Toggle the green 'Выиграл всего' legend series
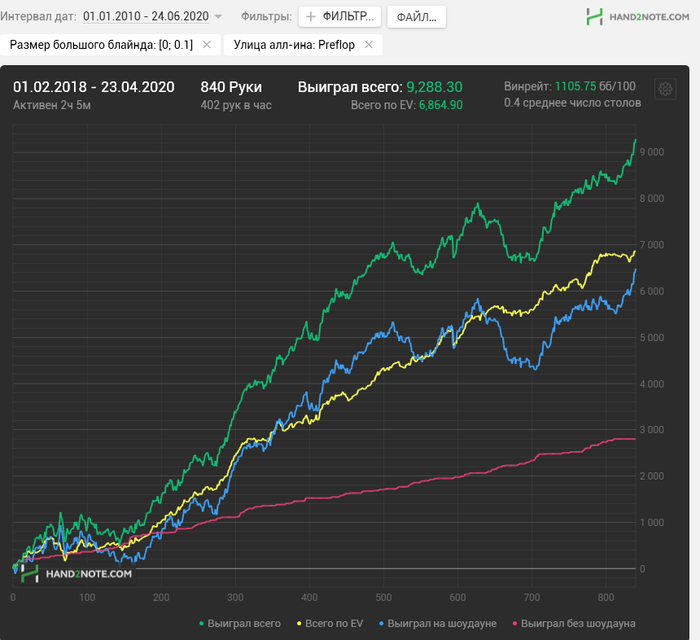700x640 pixels. [x=240, y=623]
